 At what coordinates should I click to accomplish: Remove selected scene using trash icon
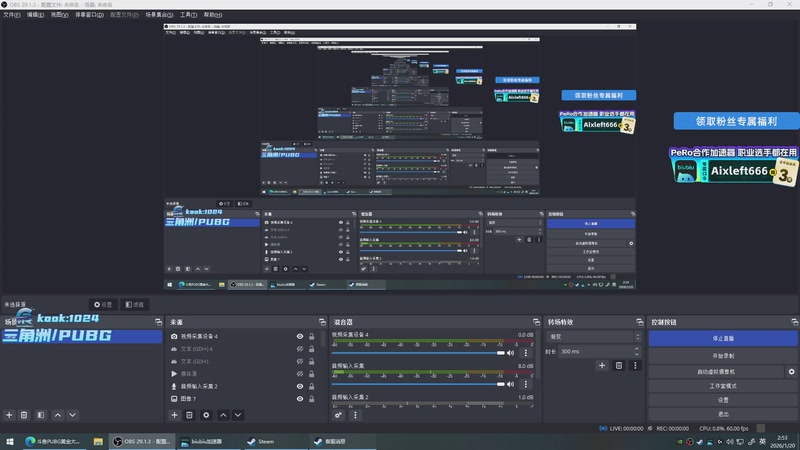point(24,415)
